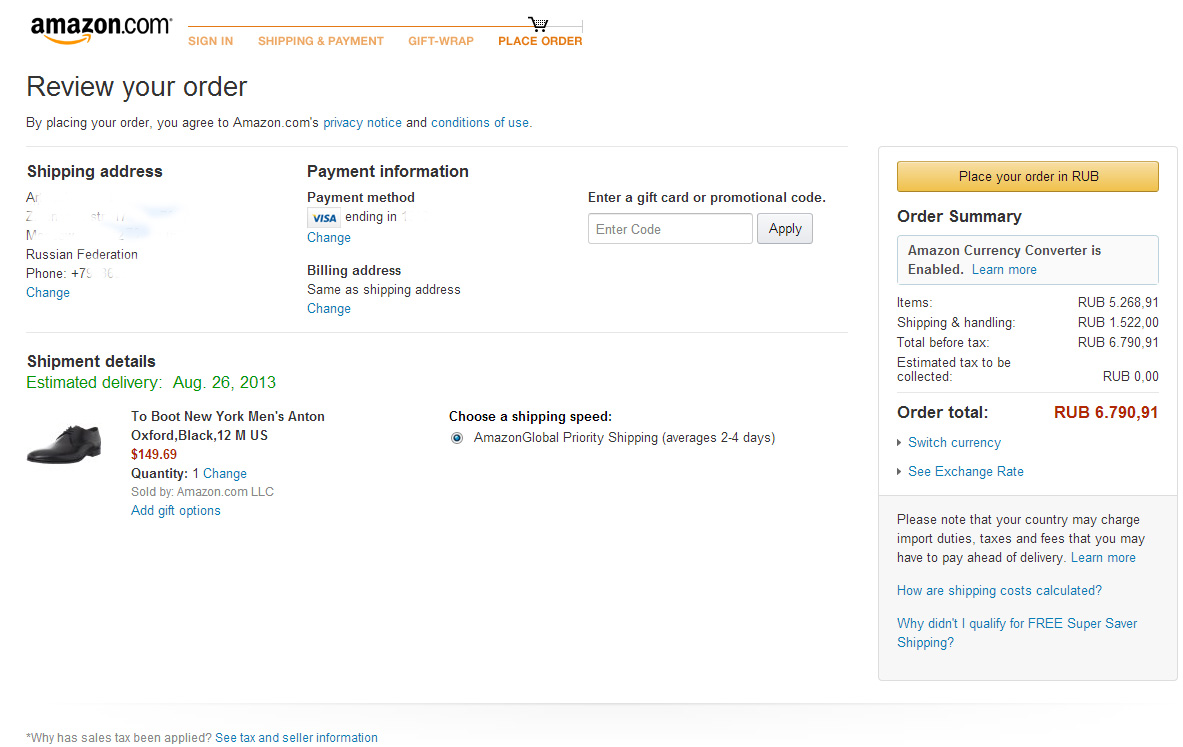Go to the Sign In step
The width and height of the screenshot is (1183, 747).
pyautogui.click(x=210, y=41)
